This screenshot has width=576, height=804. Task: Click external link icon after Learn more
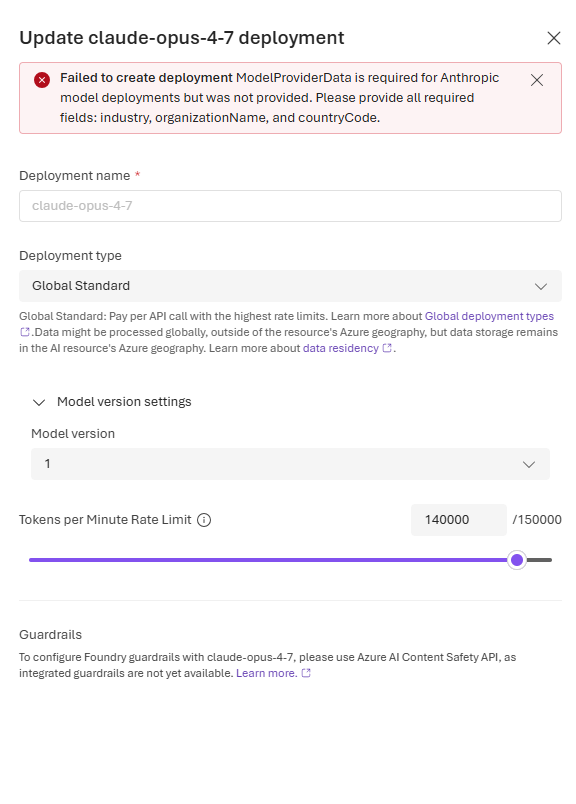point(306,673)
